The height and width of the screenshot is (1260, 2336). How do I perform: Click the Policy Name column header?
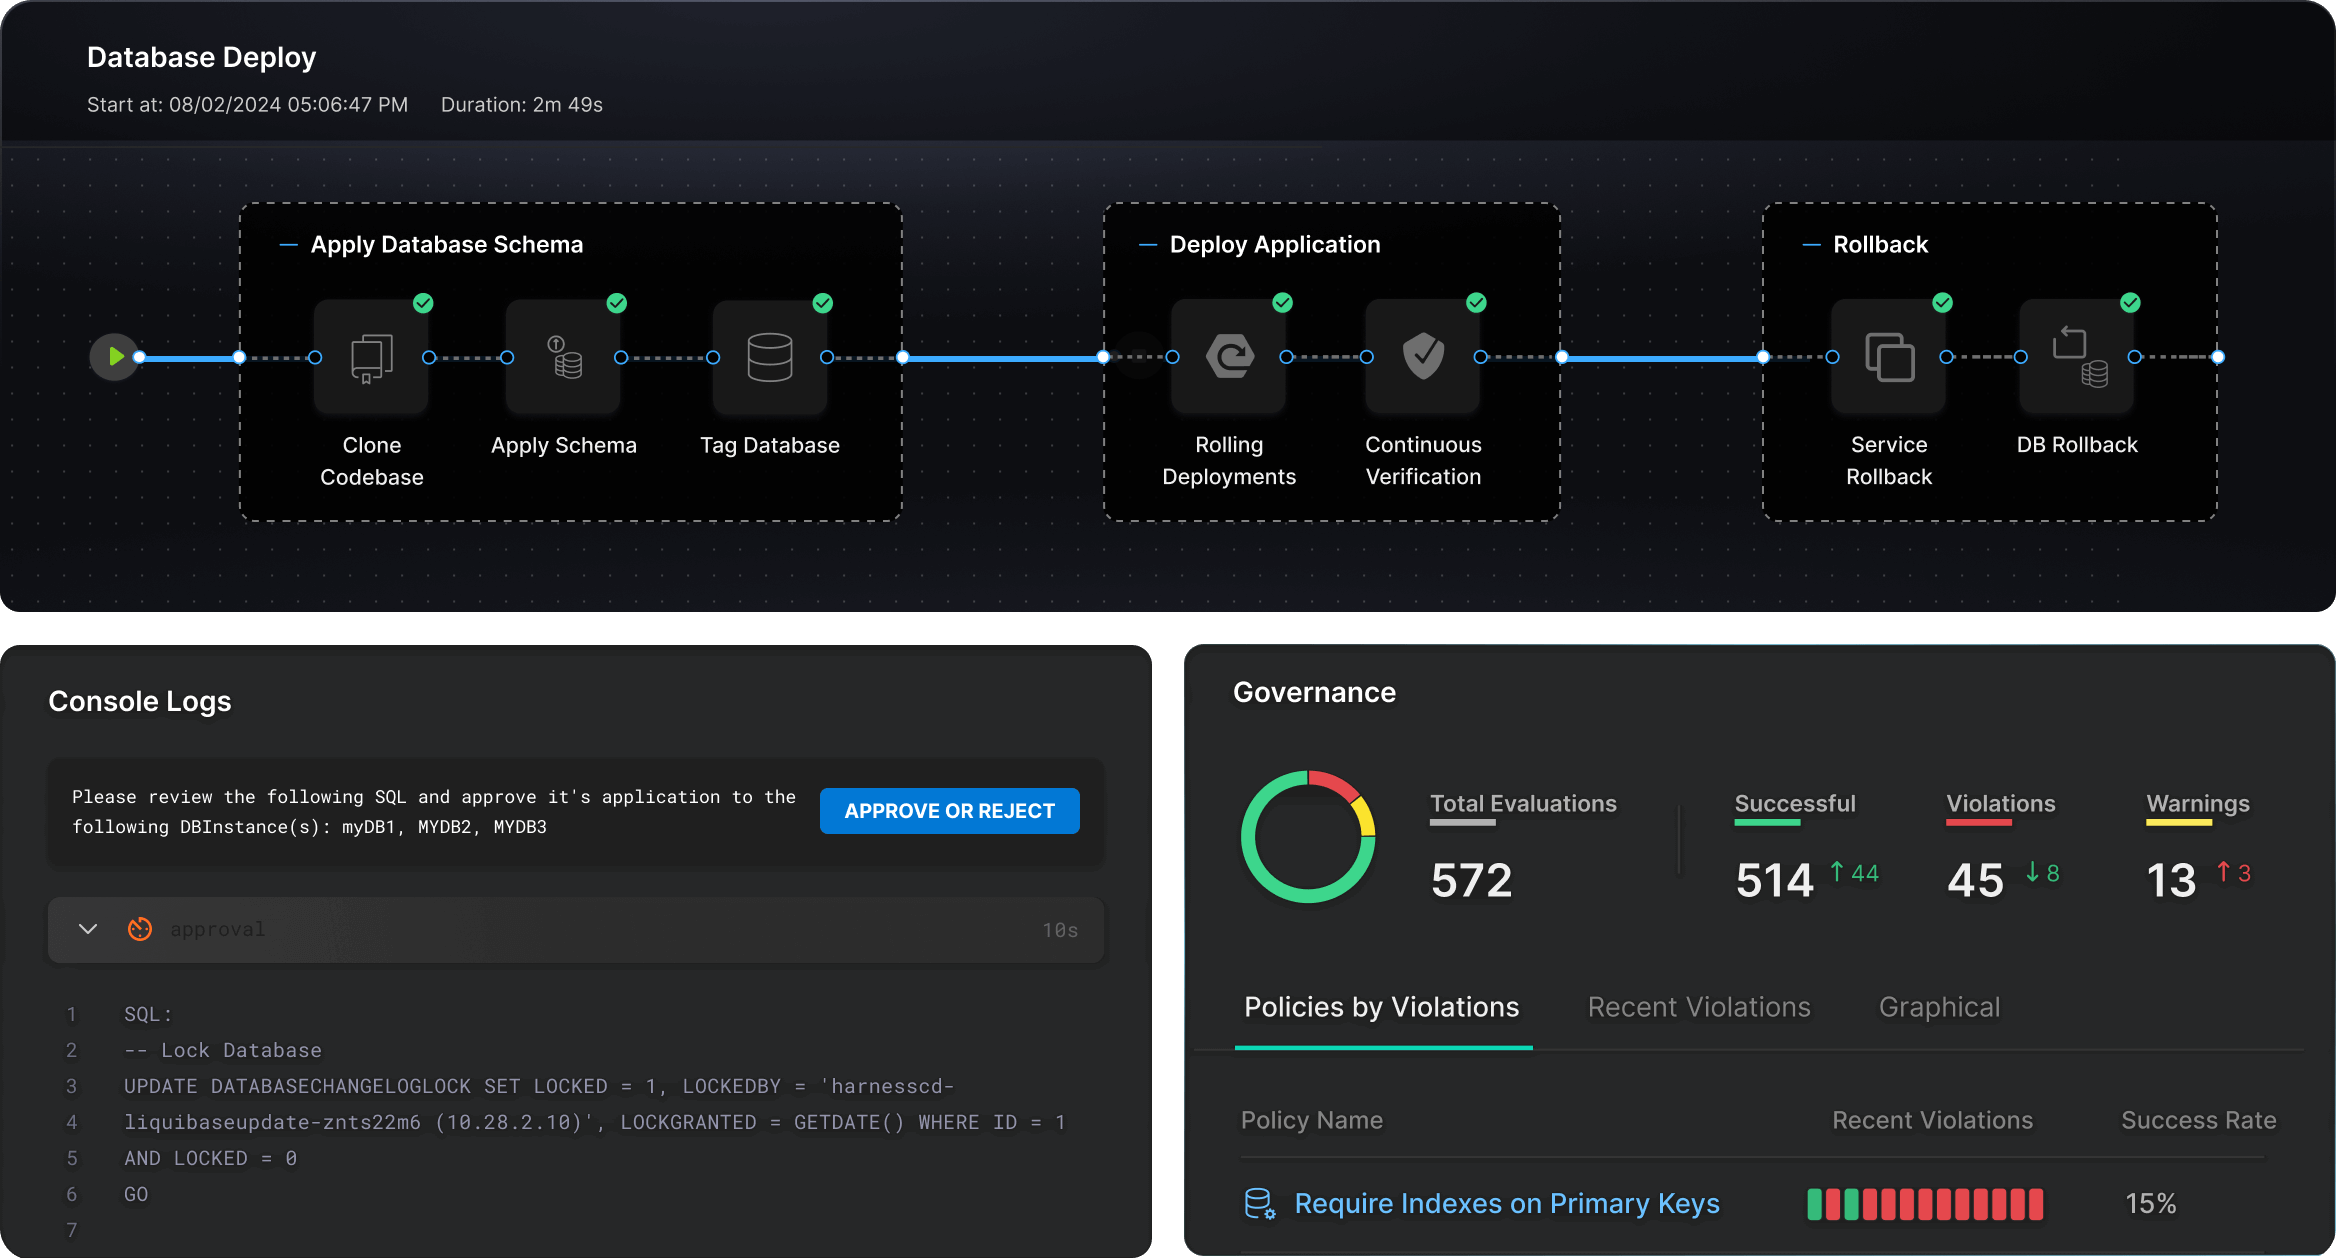(x=1312, y=1121)
